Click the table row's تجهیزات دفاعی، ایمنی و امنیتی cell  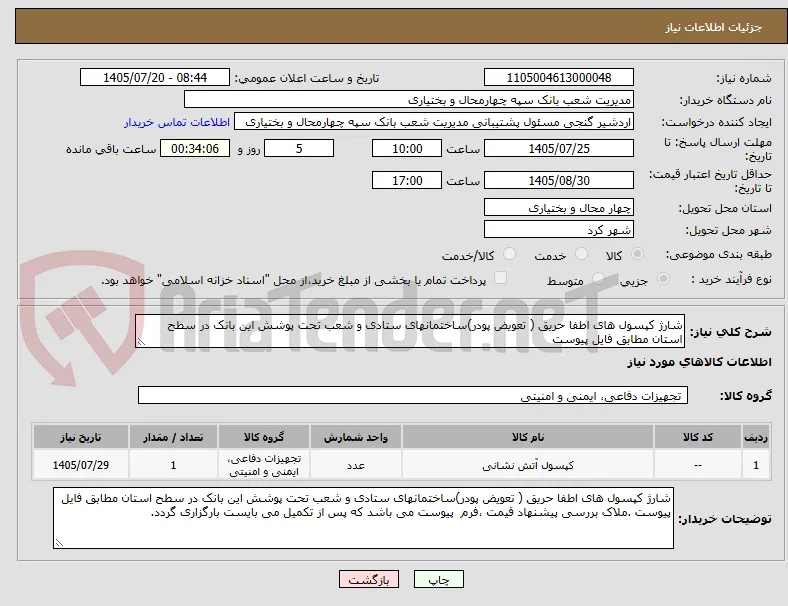[264, 465]
